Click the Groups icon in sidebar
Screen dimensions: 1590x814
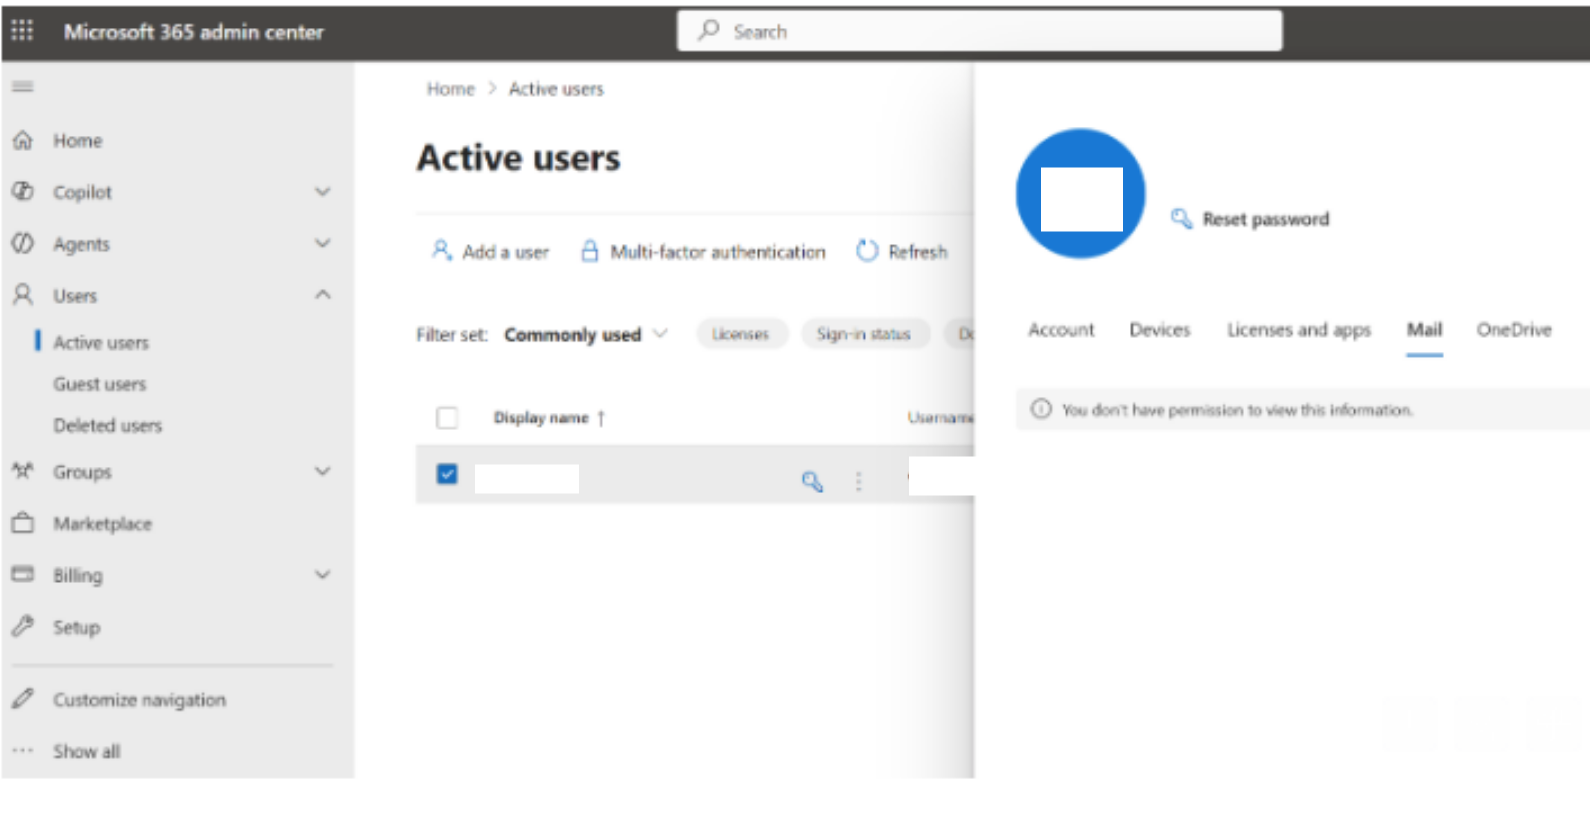(x=23, y=471)
